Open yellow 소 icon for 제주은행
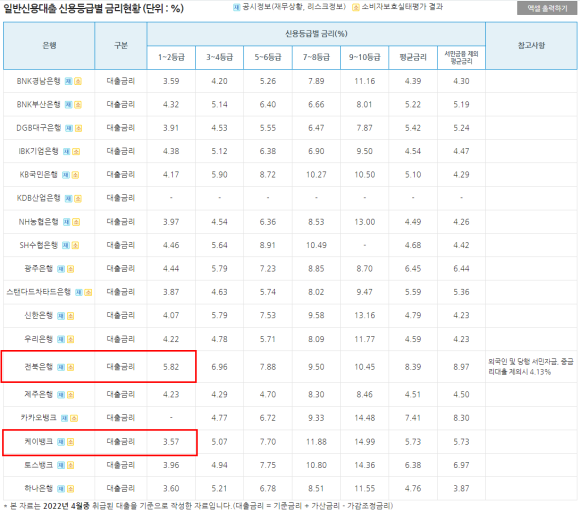 pos(71,395)
